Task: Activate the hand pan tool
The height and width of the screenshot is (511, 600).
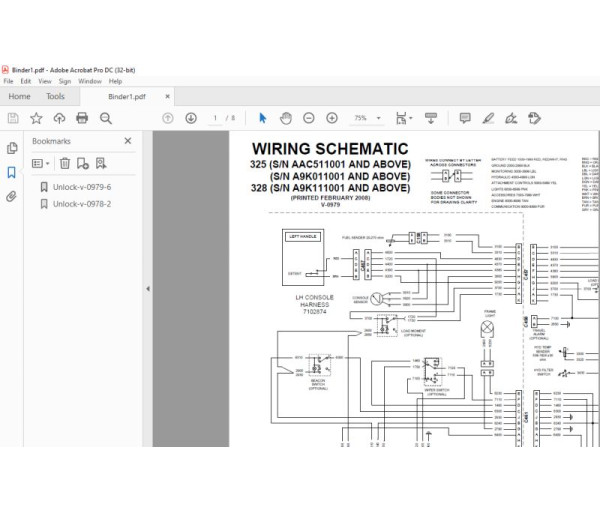Action: click(285, 118)
